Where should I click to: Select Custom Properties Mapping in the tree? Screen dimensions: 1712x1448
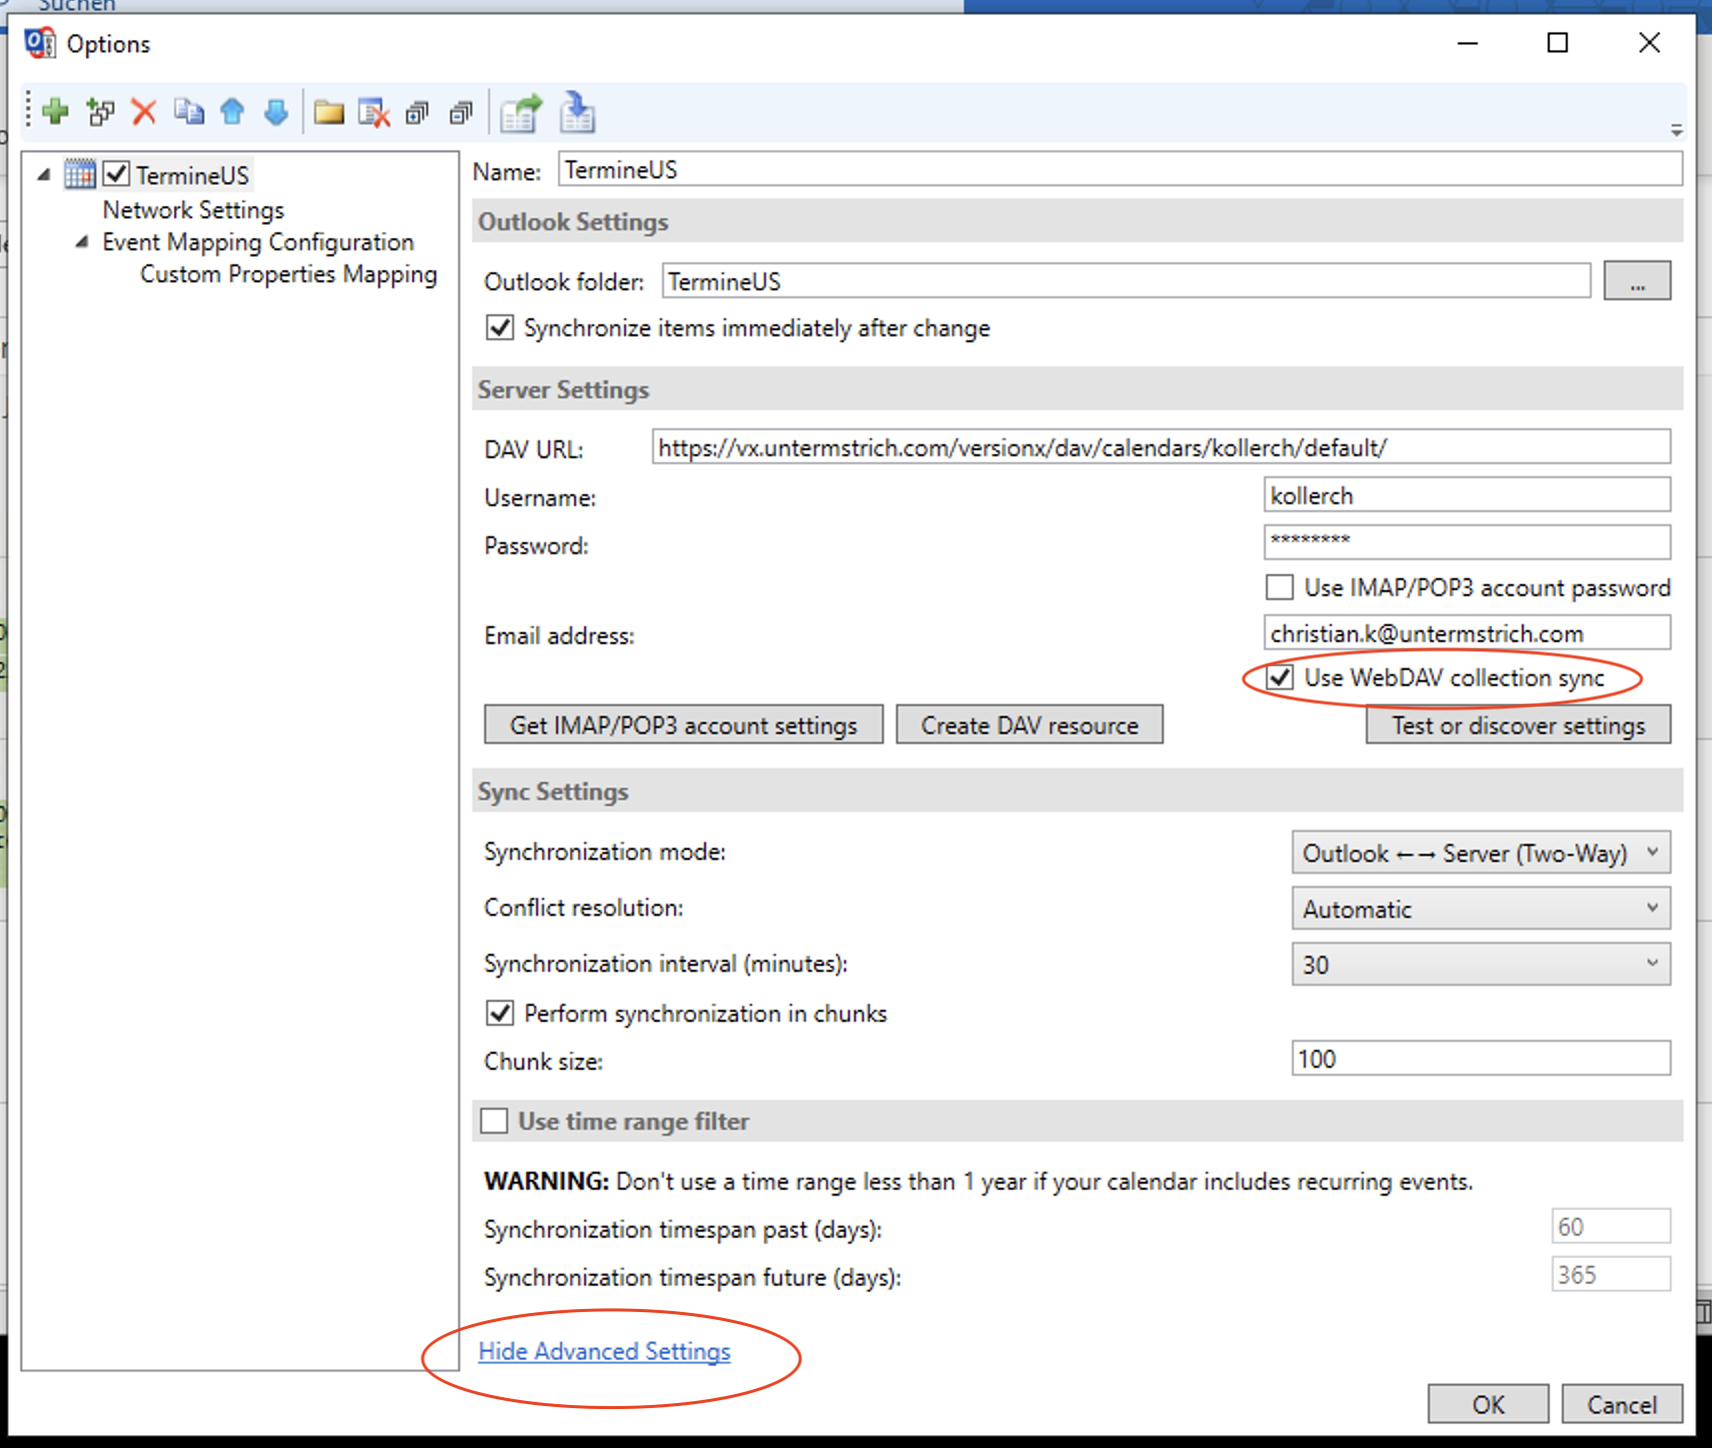pos(288,274)
